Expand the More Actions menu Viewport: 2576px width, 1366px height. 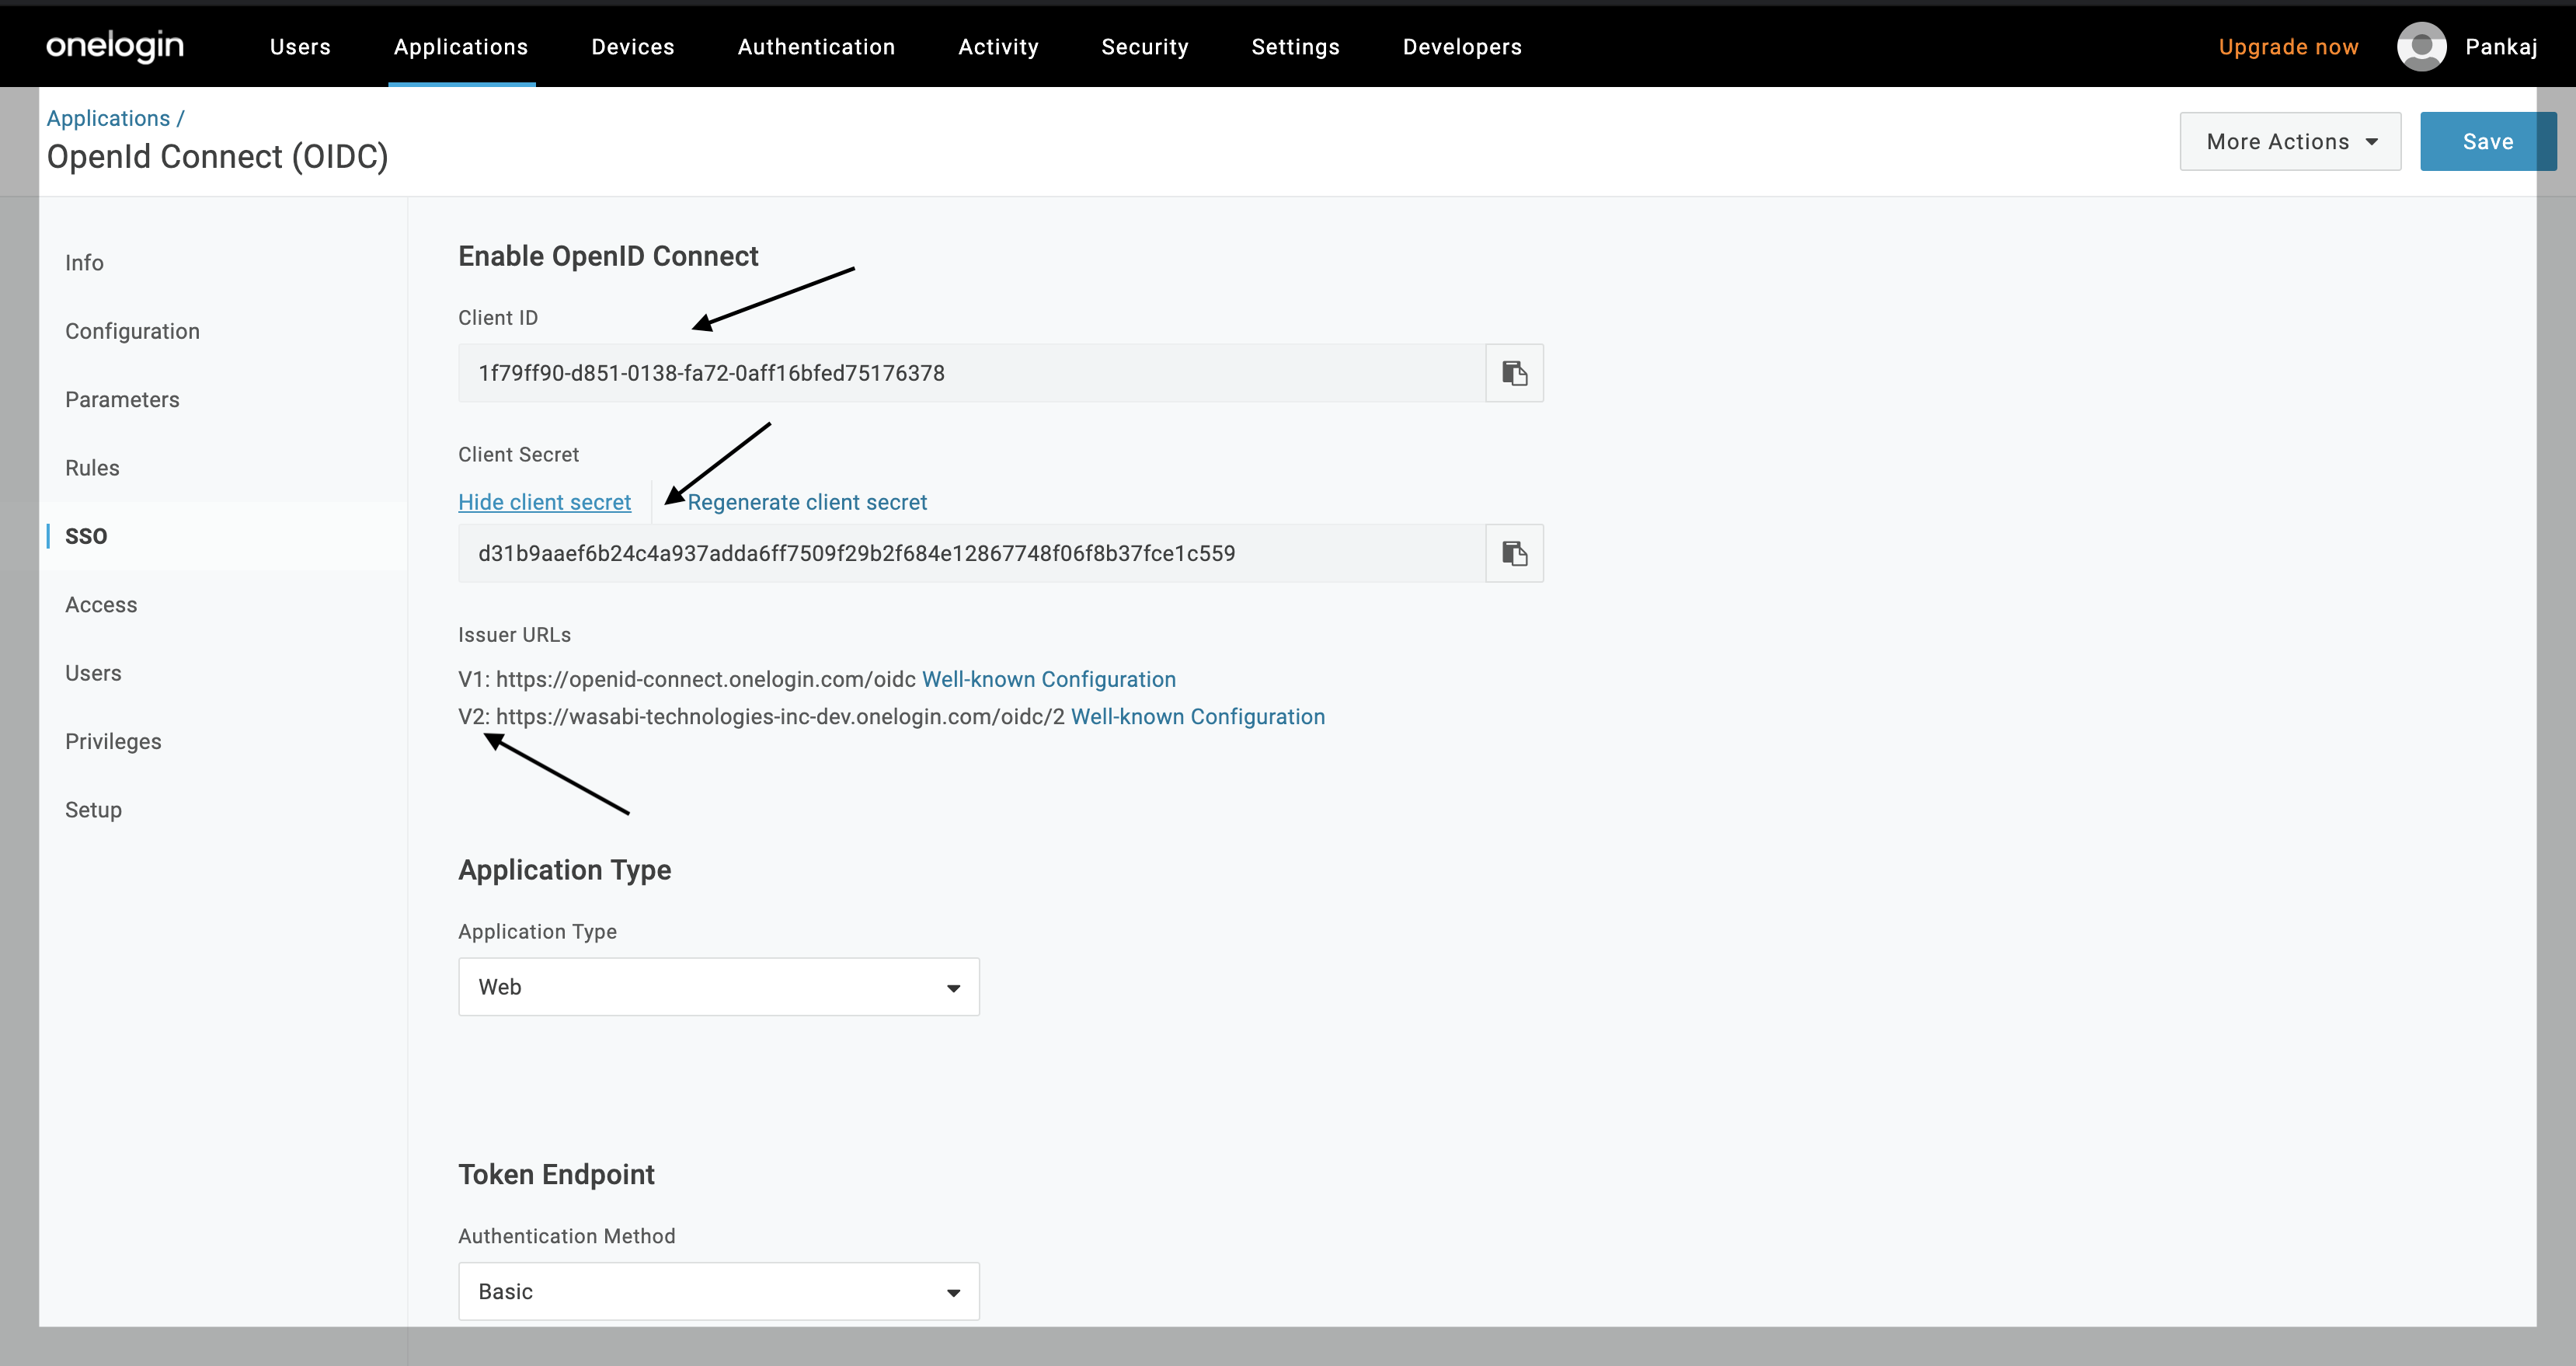pyautogui.click(x=2290, y=142)
